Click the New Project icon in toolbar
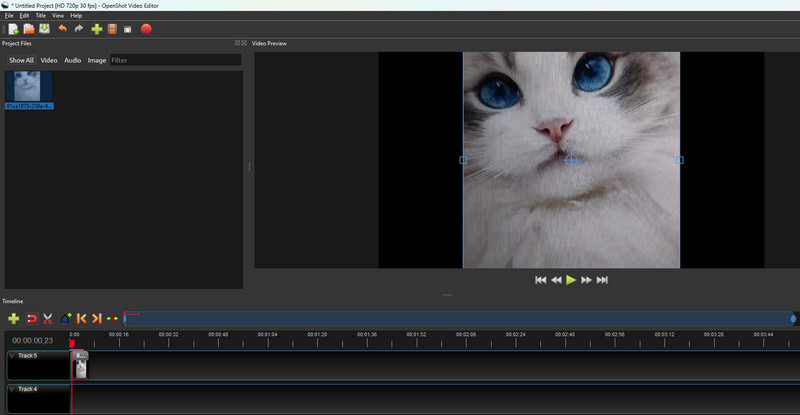Screen dimensions: 800x415 pyautogui.click(x=13, y=29)
